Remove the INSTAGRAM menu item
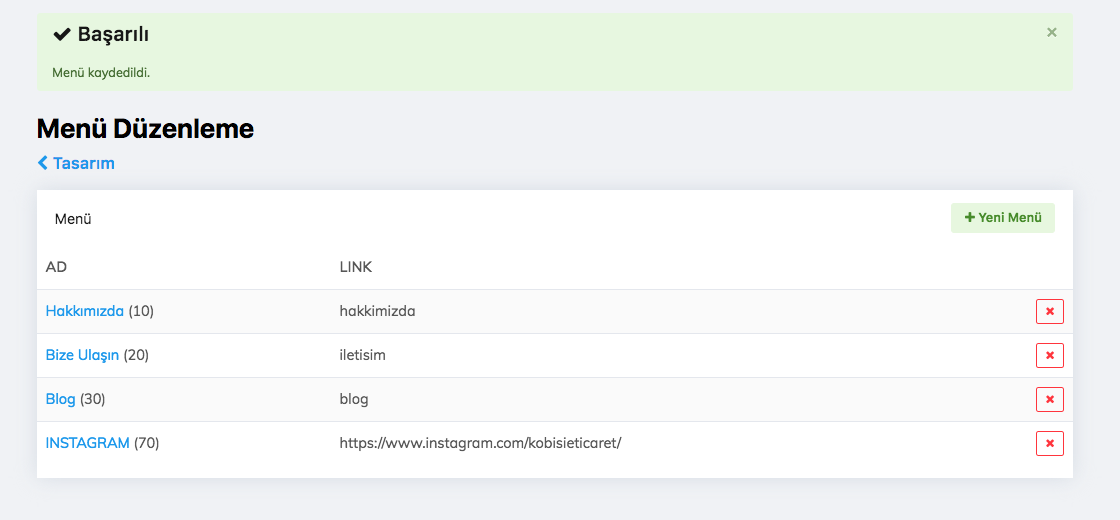The height and width of the screenshot is (520, 1120). (x=1049, y=444)
